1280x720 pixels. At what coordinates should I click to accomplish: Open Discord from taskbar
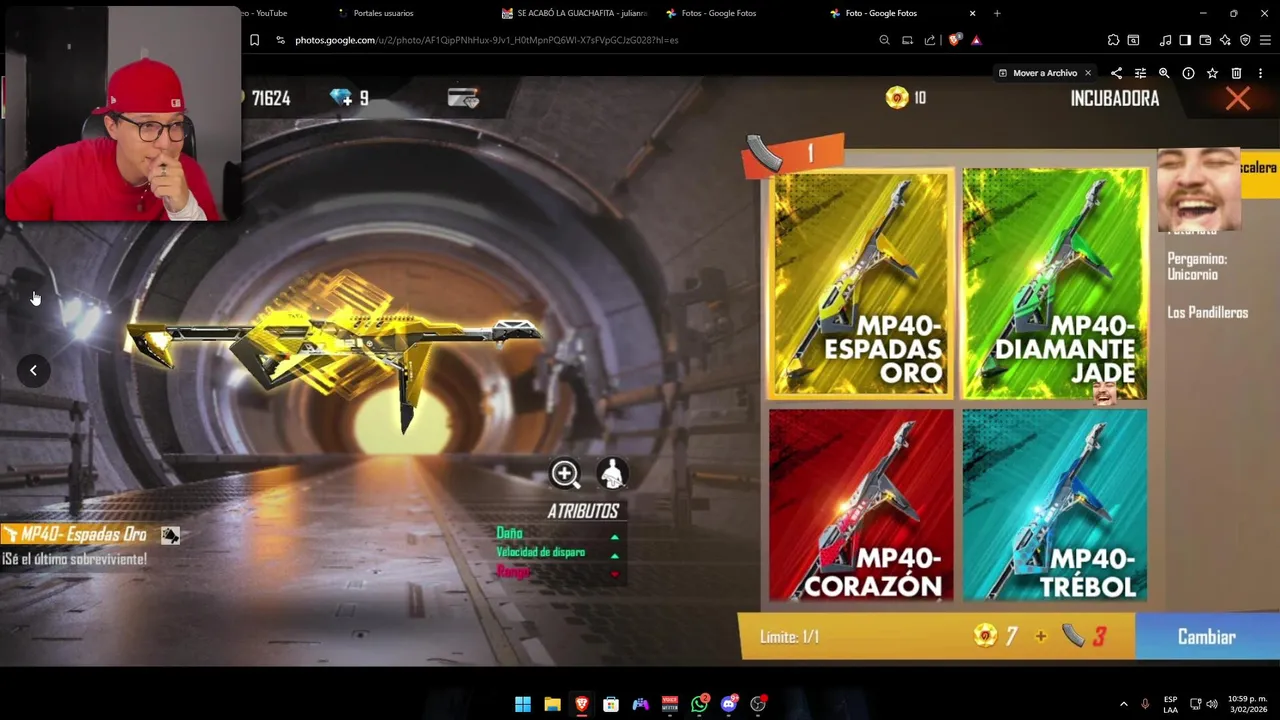click(729, 704)
